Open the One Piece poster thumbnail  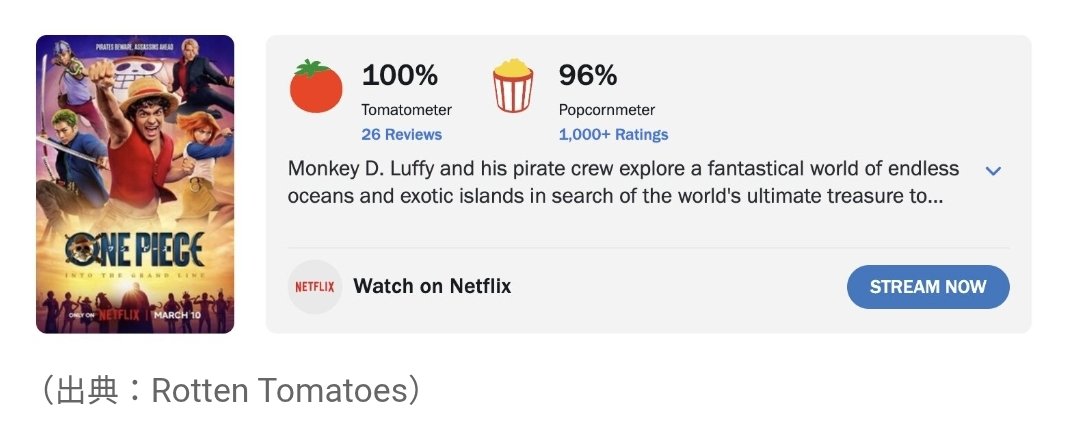tap(135, 184)
